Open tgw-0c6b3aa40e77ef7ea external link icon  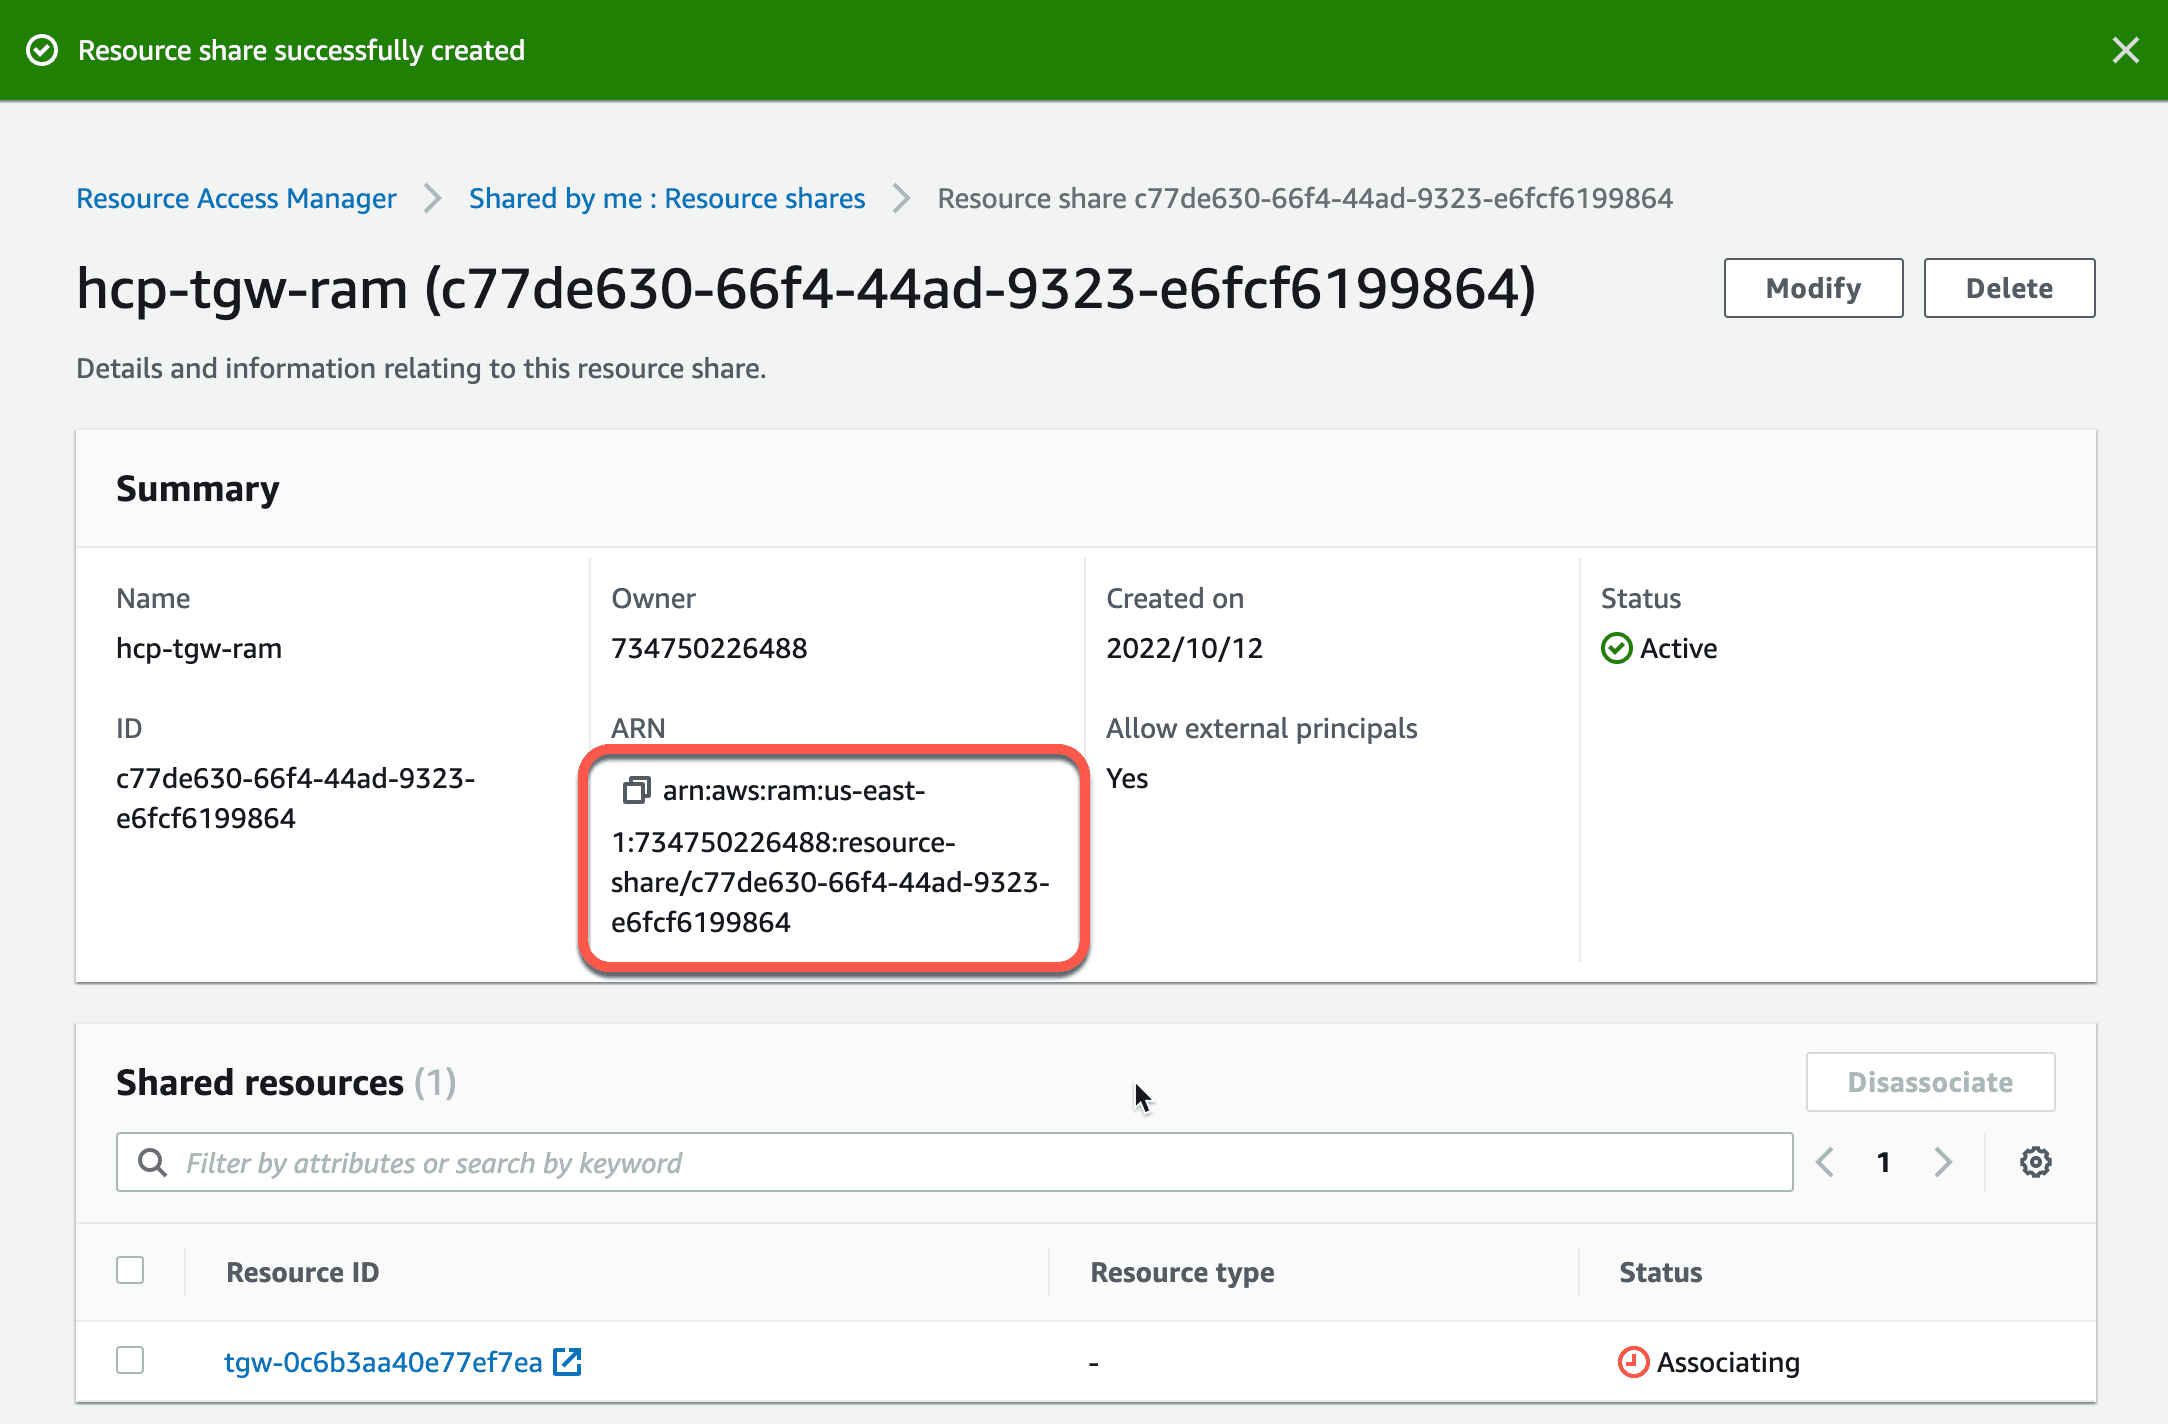coord(567,1361)
